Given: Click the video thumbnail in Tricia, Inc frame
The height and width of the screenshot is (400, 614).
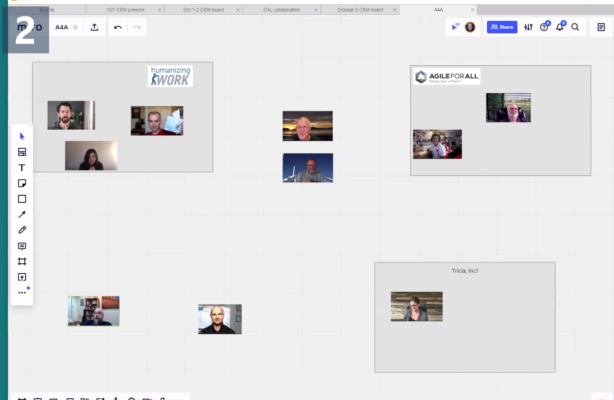Looking at the screenshot, I should [x=416, y=306].
